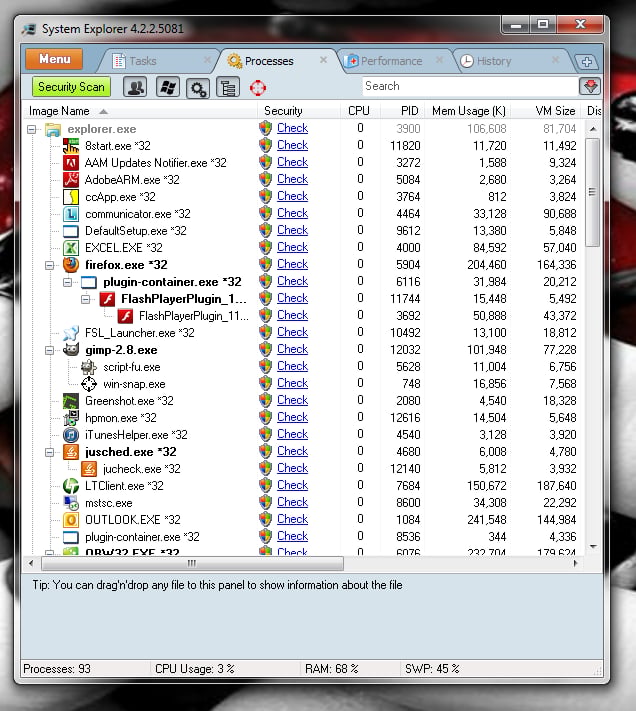Click the Check link for EXCEL.EXE
Viewport: 636px width, 711px height.
(292, 247)
